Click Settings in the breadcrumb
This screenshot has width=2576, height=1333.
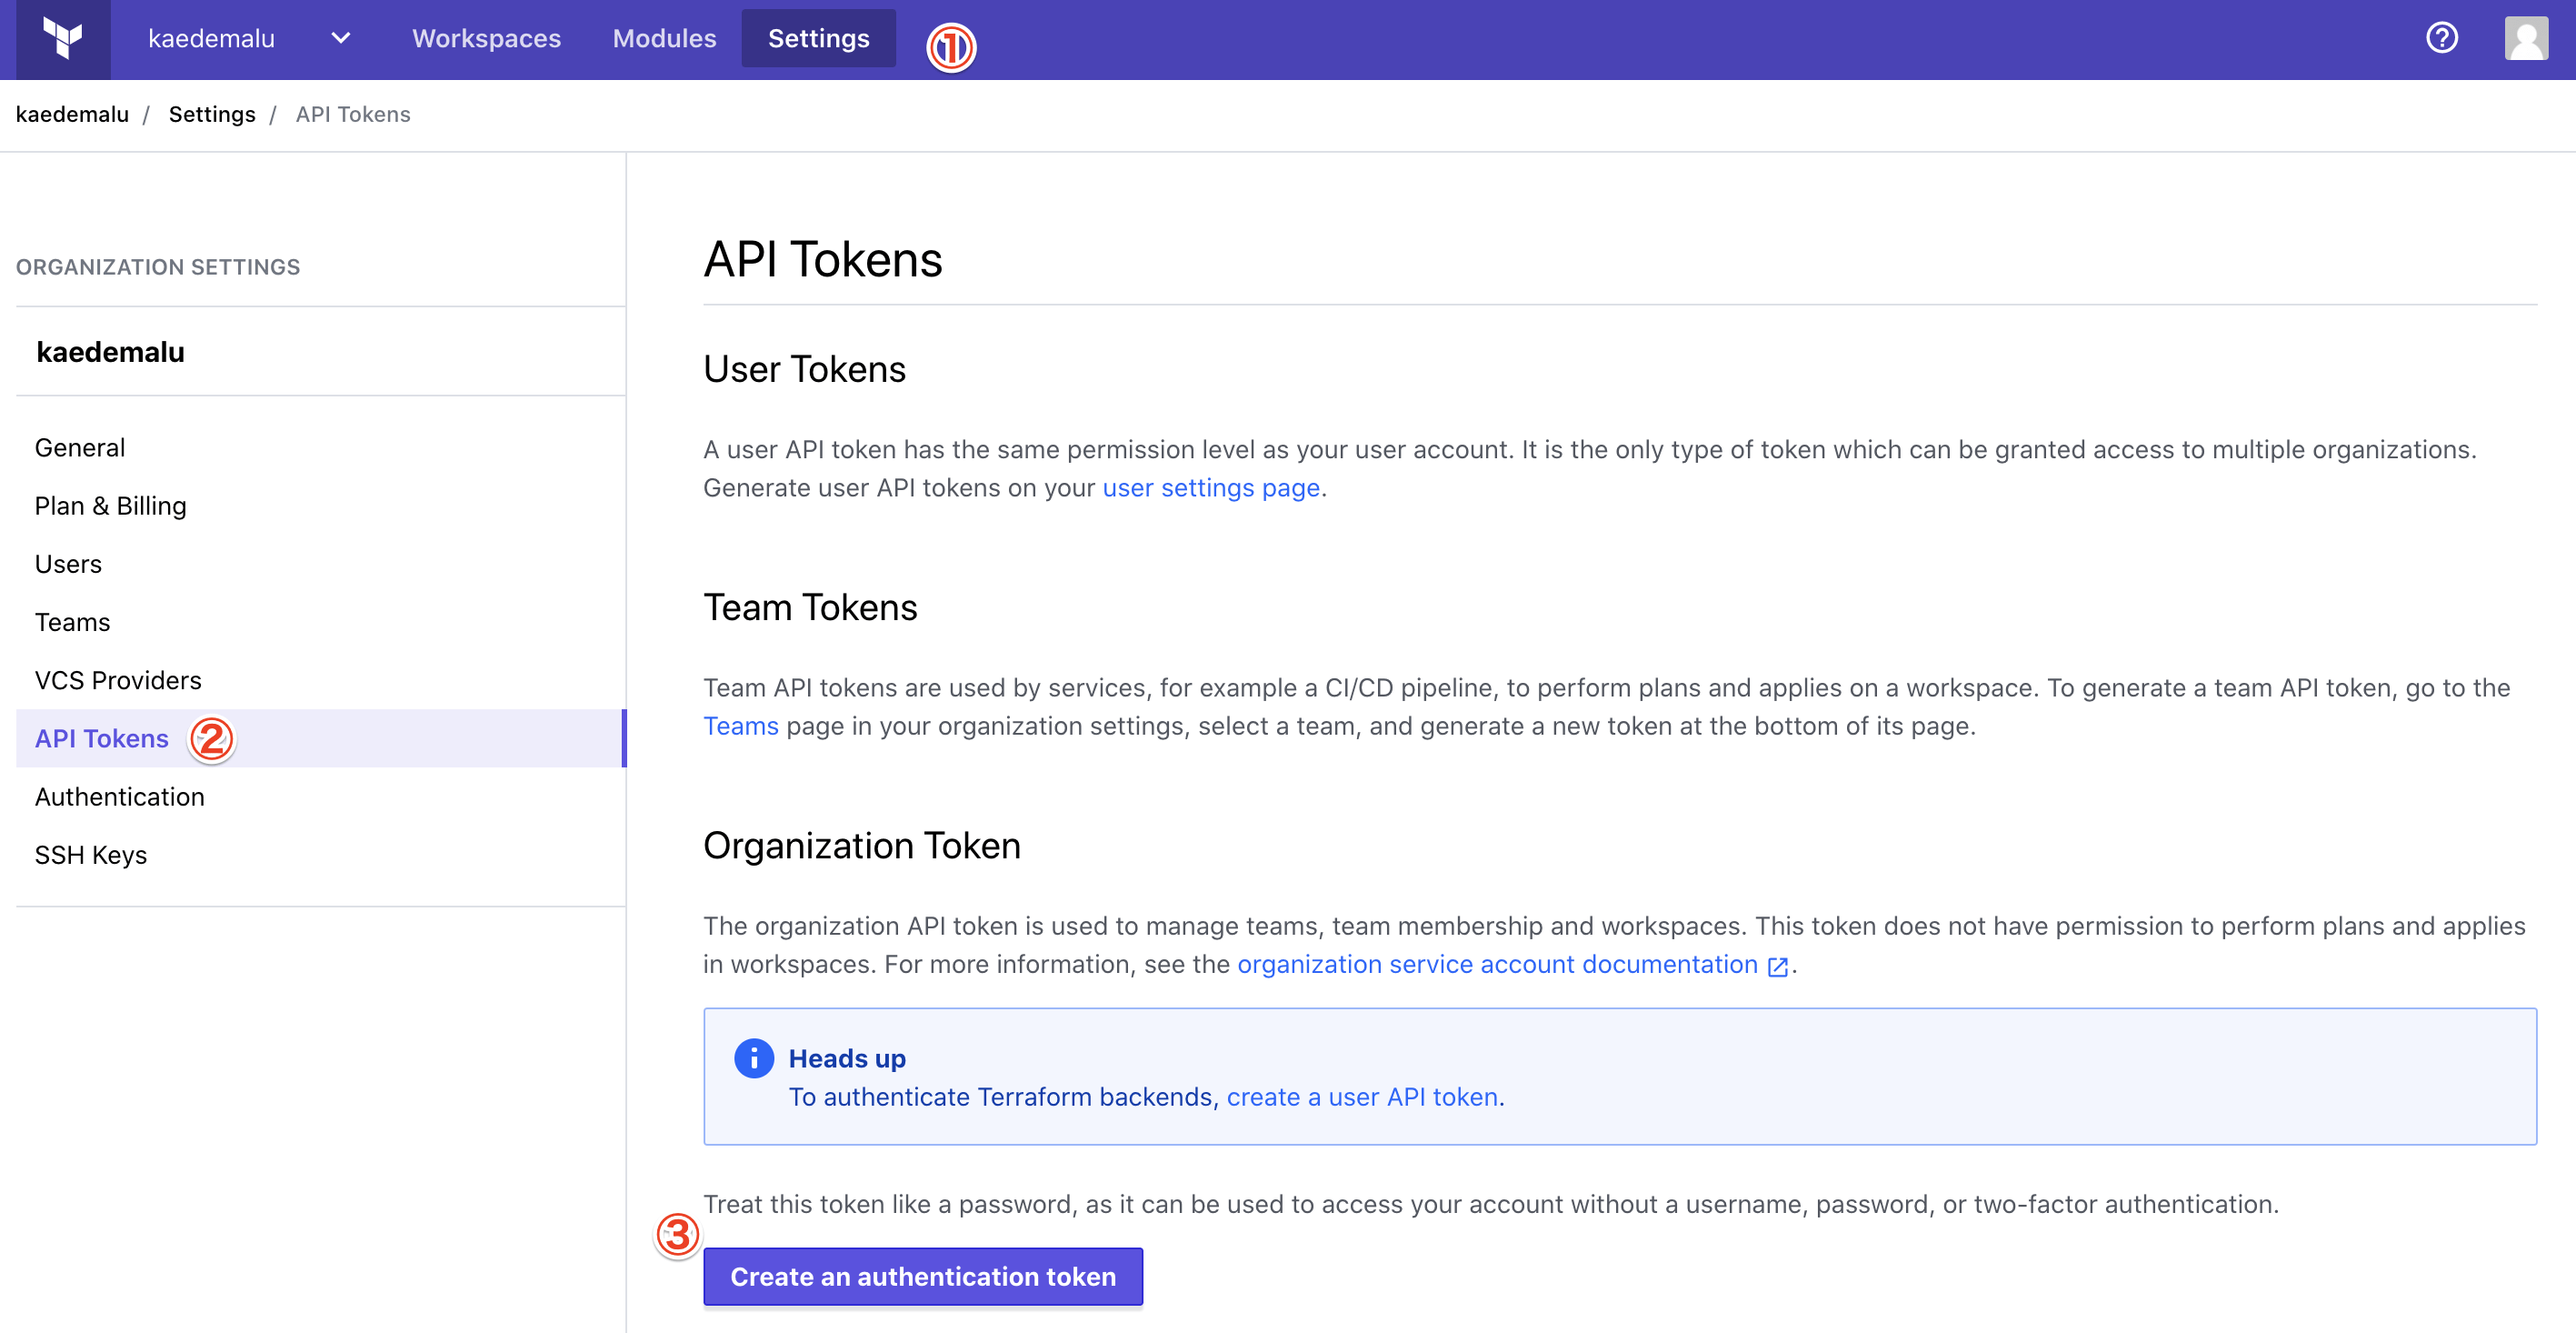[211, 114]
